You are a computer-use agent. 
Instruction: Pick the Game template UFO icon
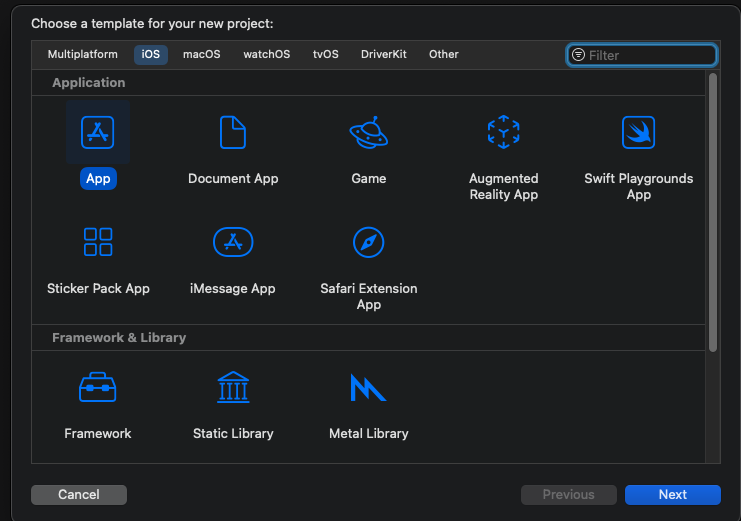tap(369, 132)
